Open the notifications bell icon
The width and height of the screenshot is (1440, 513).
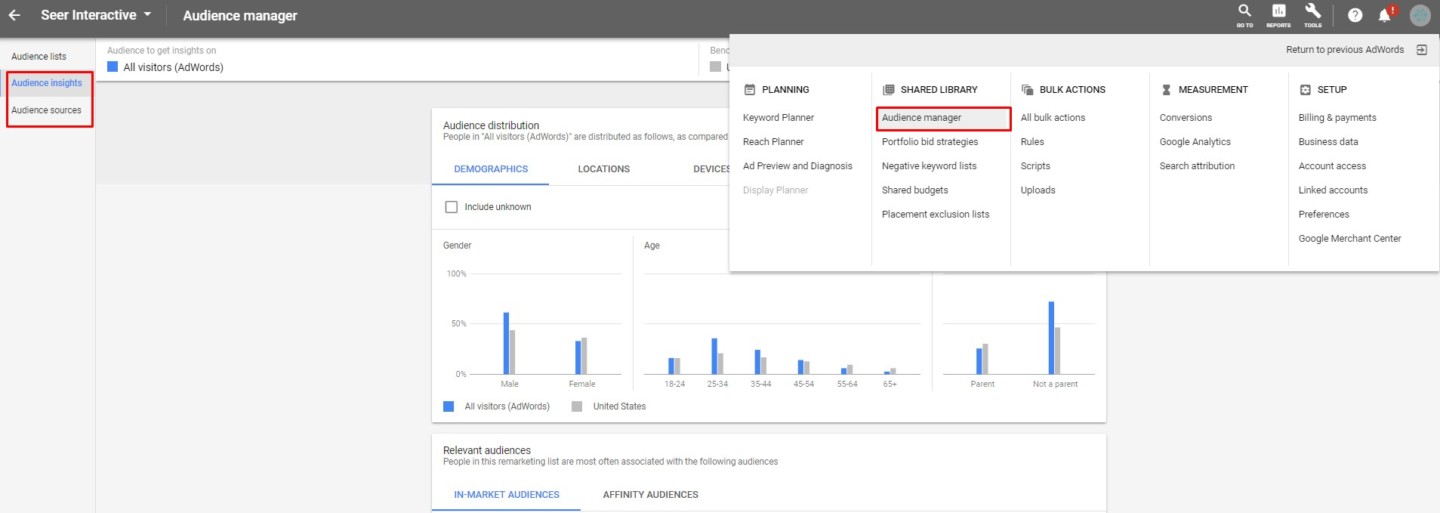click(x=1385, y=16)
